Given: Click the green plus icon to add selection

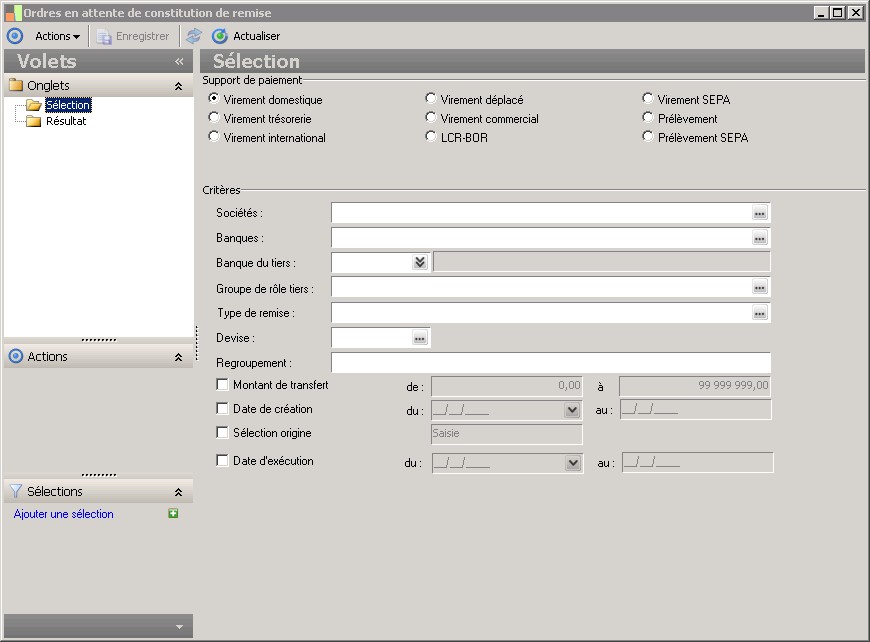Looking at the screenshot, I should [173, 514].
